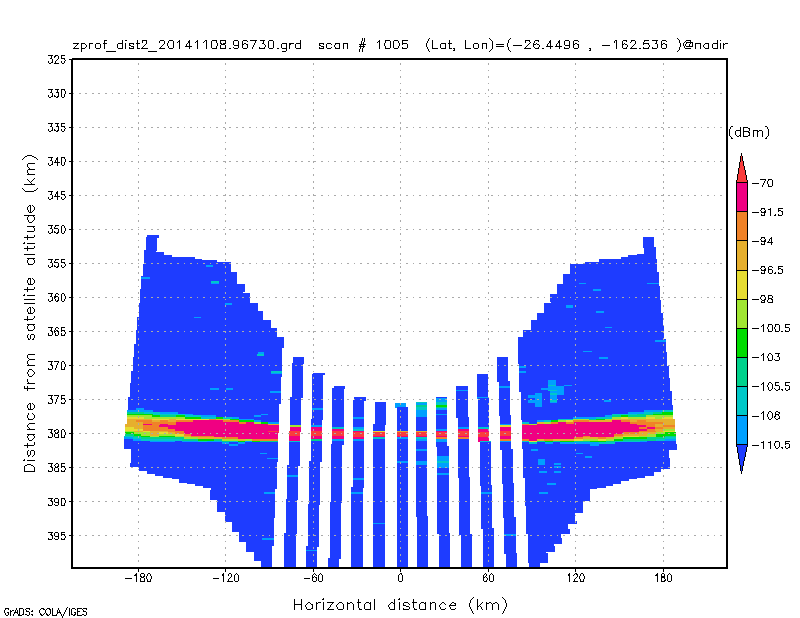800x618 pixels.
Task: Click the y-axis tick label 325
Action: 57,60
